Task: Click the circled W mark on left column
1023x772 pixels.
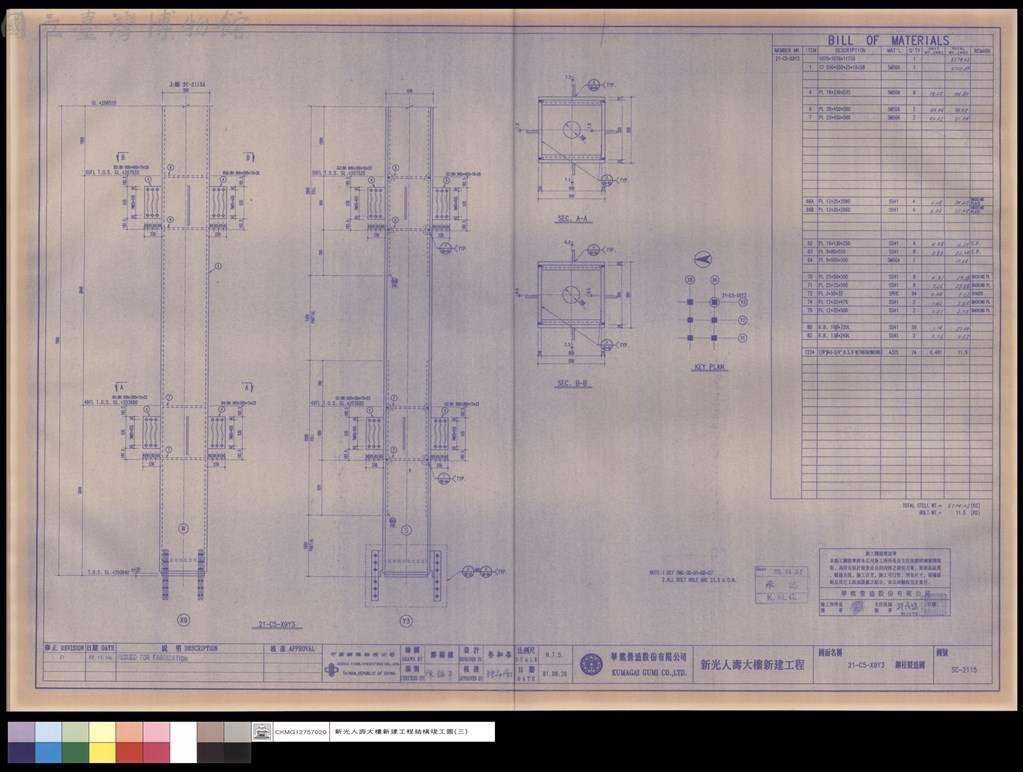Action: point(183,528)
